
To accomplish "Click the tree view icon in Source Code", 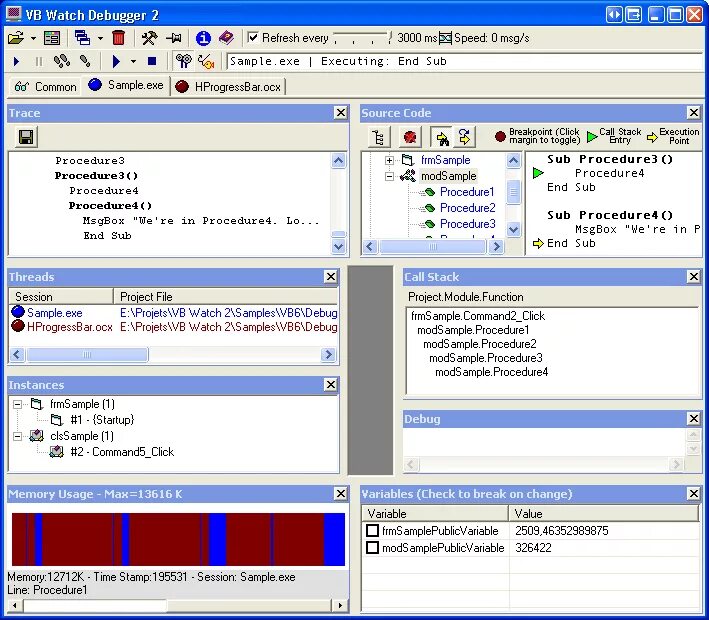I will point(378,137).
